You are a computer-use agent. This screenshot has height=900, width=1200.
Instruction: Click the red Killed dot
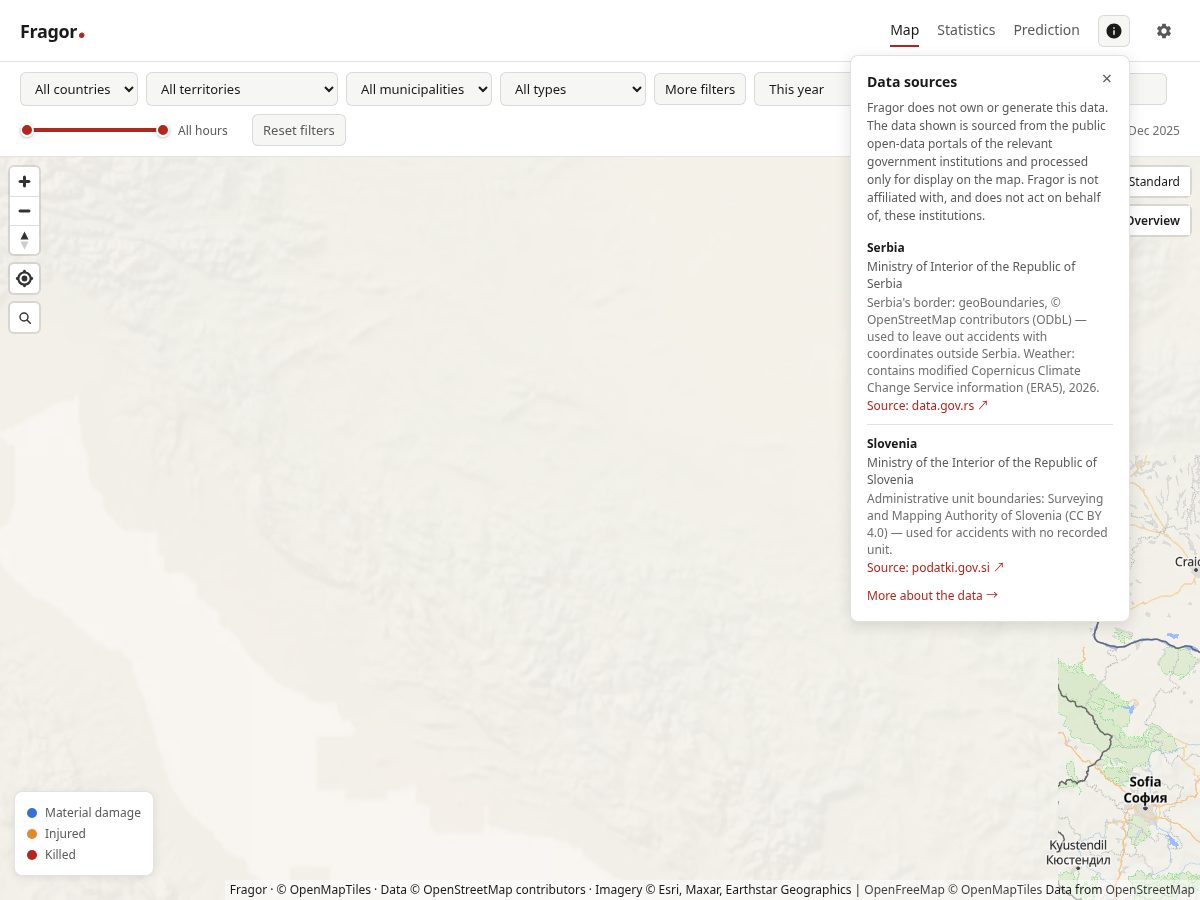pyautogui.click(x=32, y=855)
